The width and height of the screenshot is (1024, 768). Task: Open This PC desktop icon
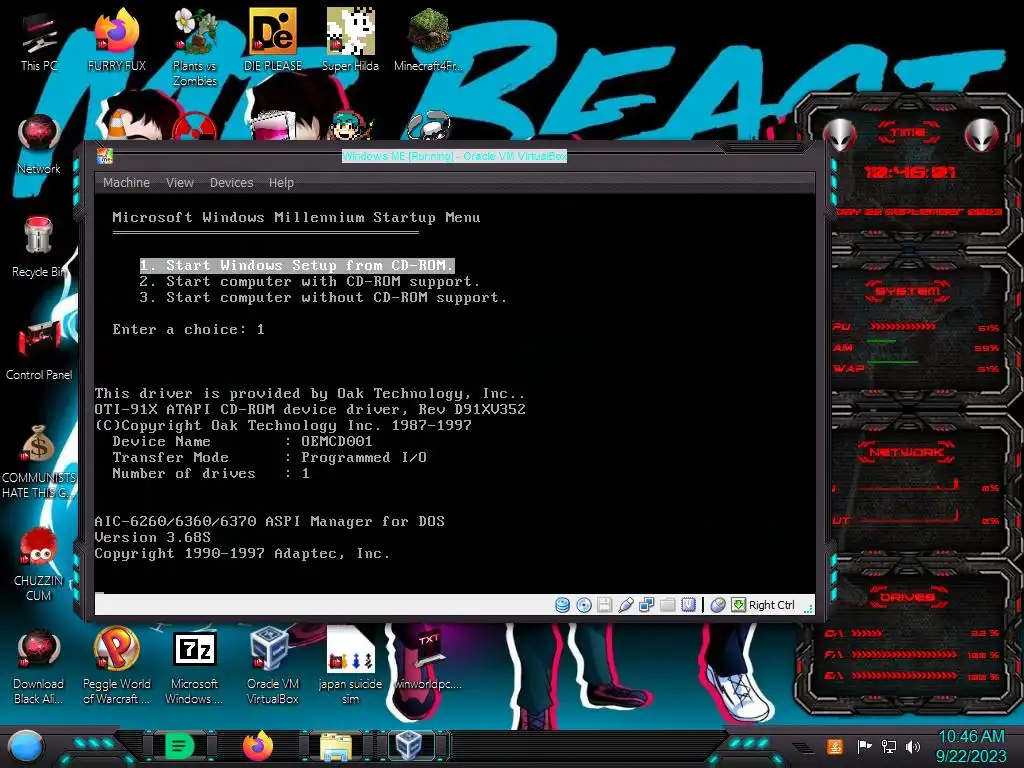(39, 41)
